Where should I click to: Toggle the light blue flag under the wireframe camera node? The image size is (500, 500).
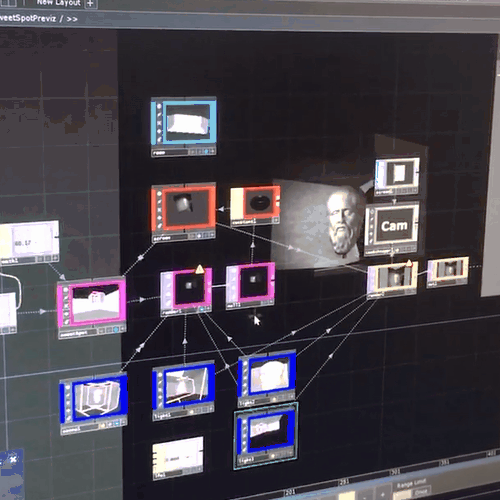117,424
